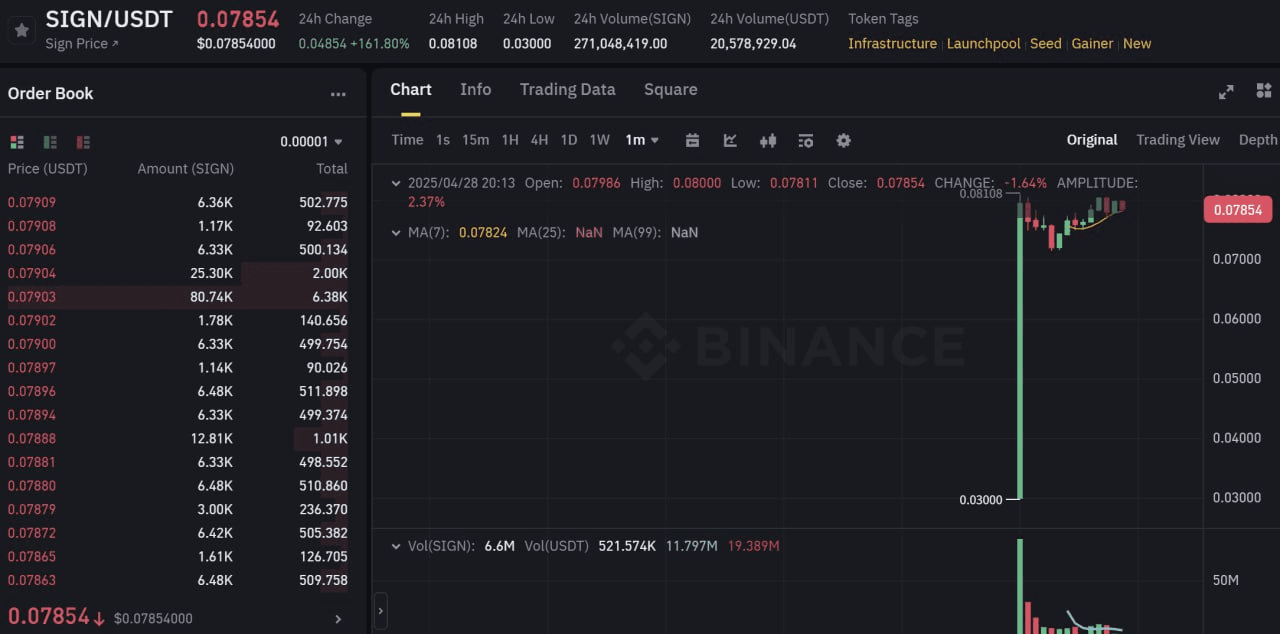Select sell order at price 0.07900
Image resolution: width=1280 pixels, height=634 pixels.
click(178, 344)
